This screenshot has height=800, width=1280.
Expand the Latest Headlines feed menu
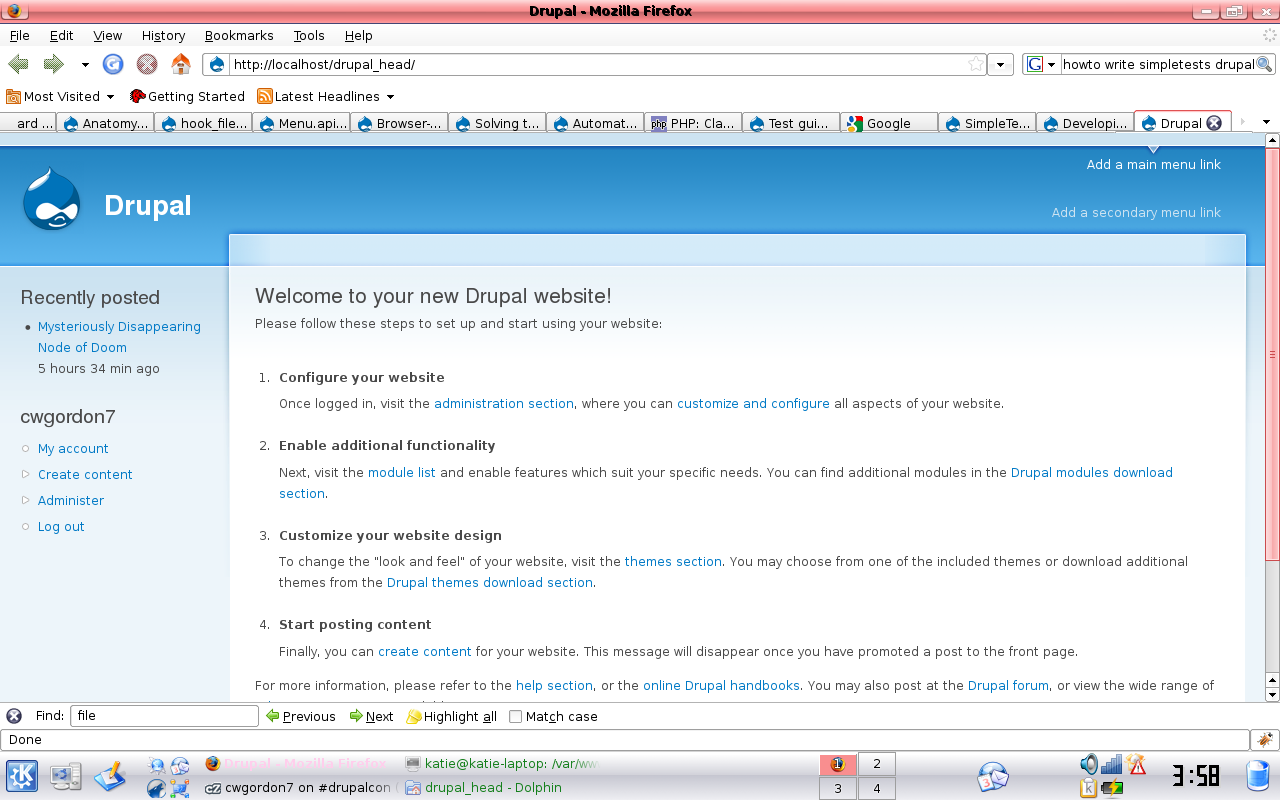[x=326, y=96]
